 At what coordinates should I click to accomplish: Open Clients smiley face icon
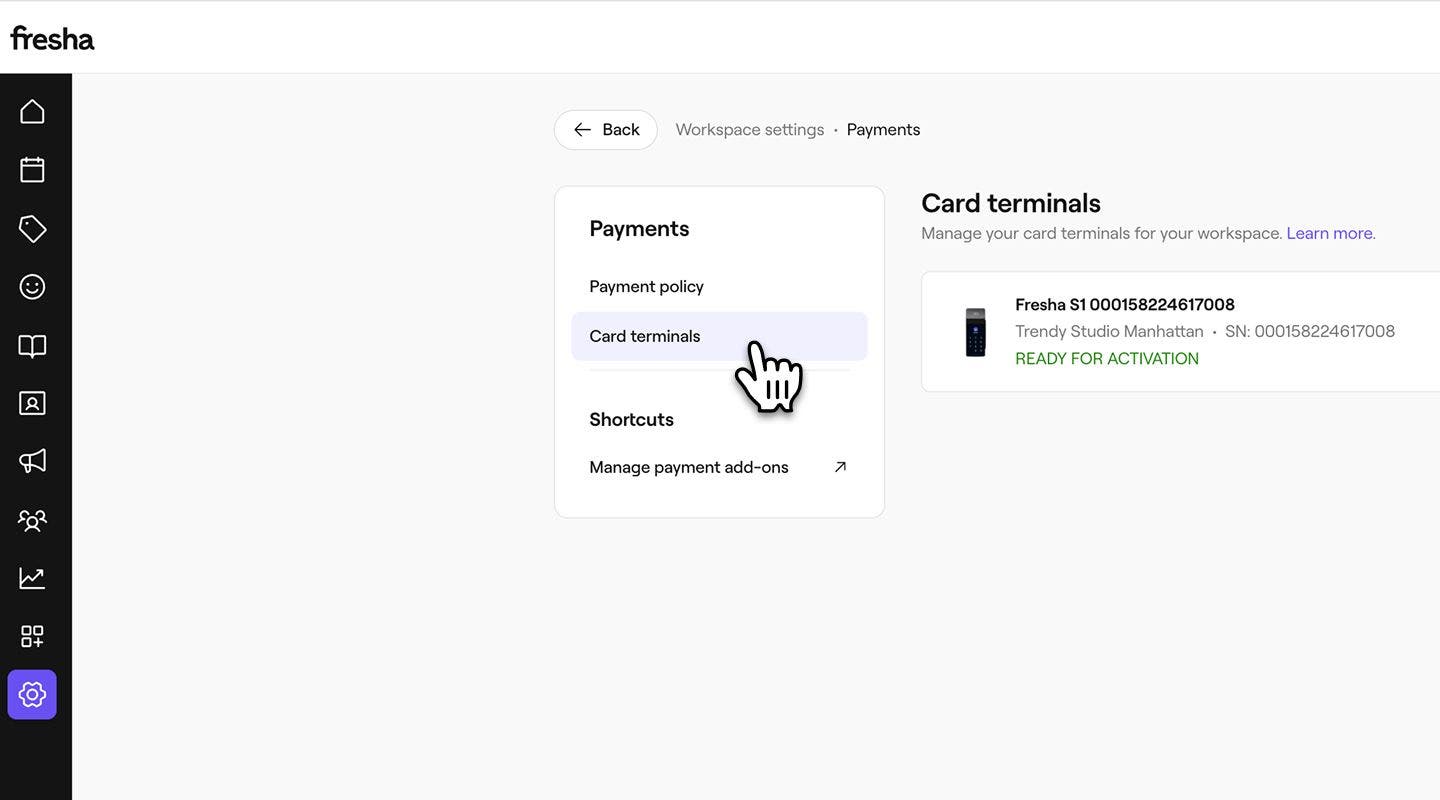pyautogui.click(x=32, y=287)
